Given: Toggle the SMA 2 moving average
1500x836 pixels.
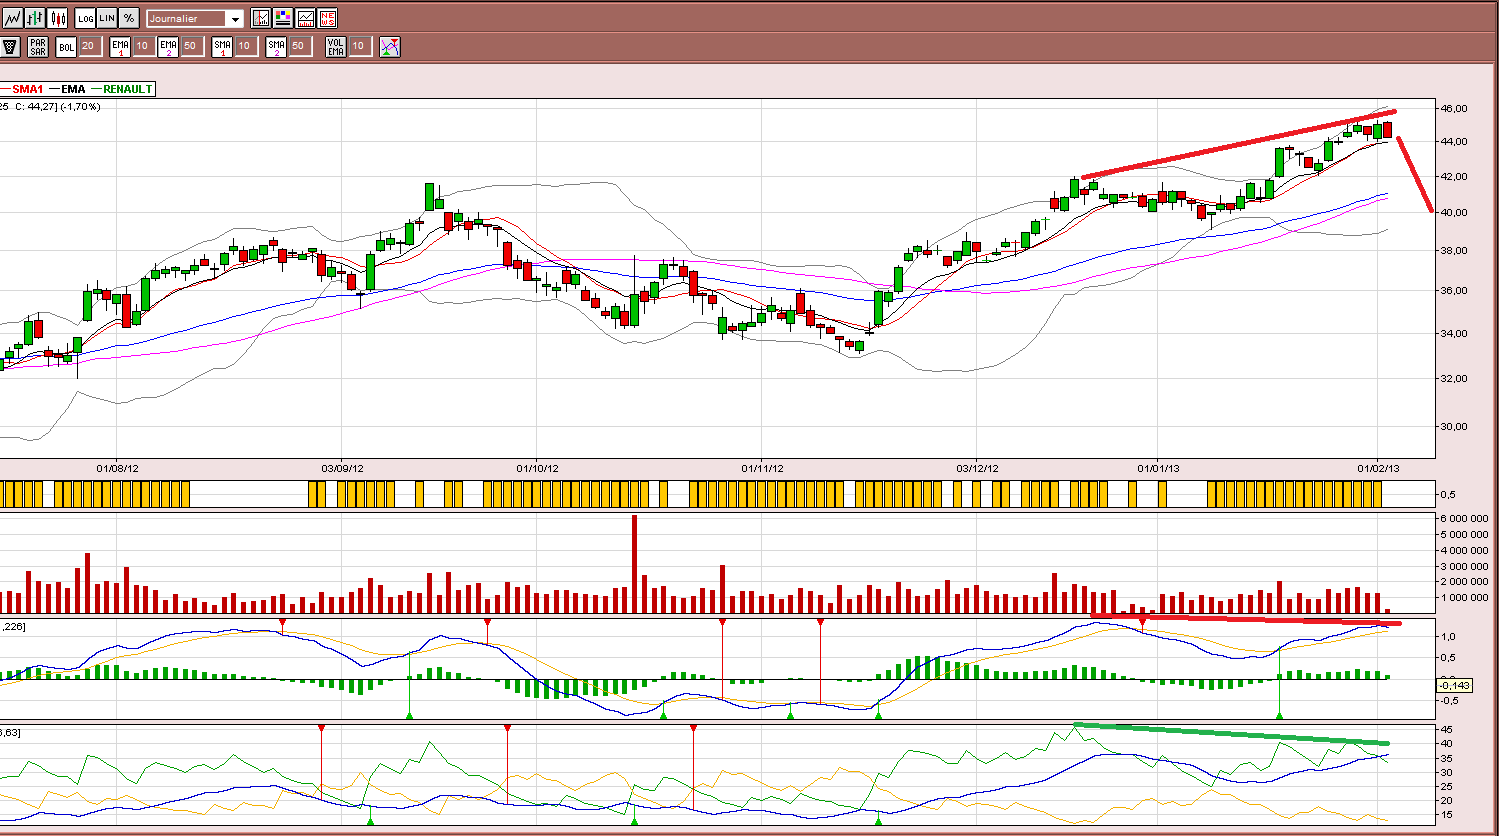Looking at the screenshot, I should coord(276,46).
